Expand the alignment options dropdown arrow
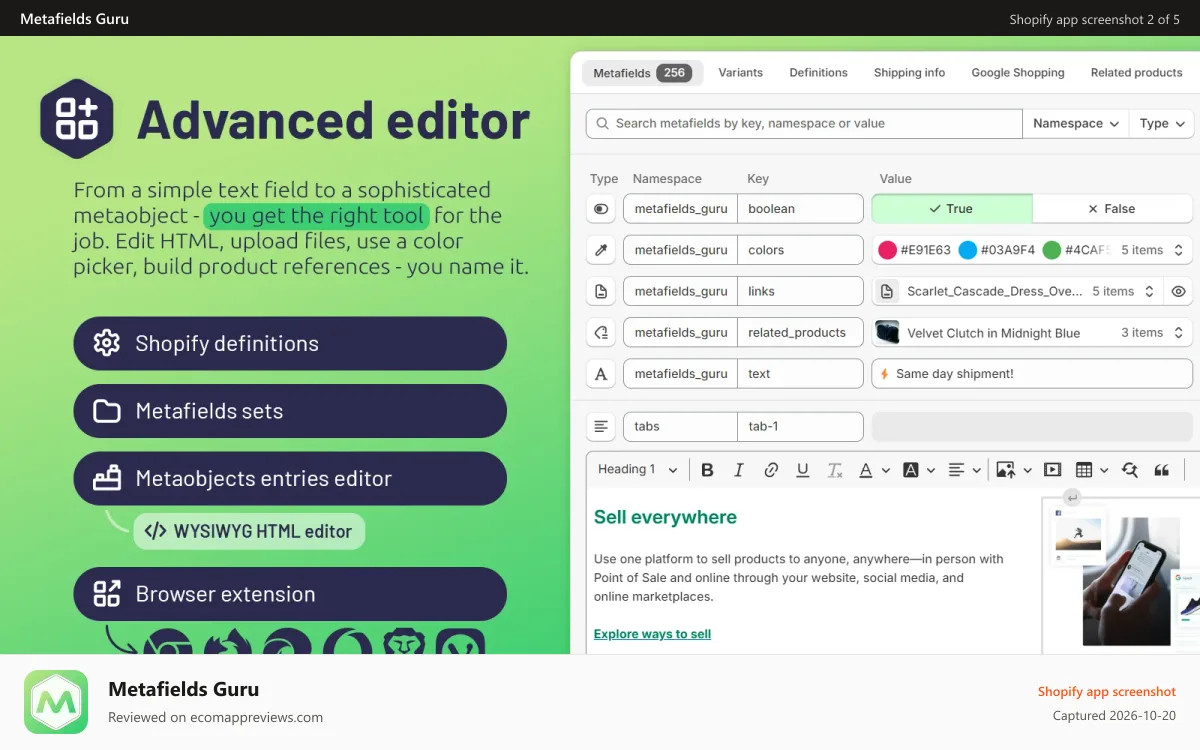Screen dimensions: 1200x750 point(975,470)
